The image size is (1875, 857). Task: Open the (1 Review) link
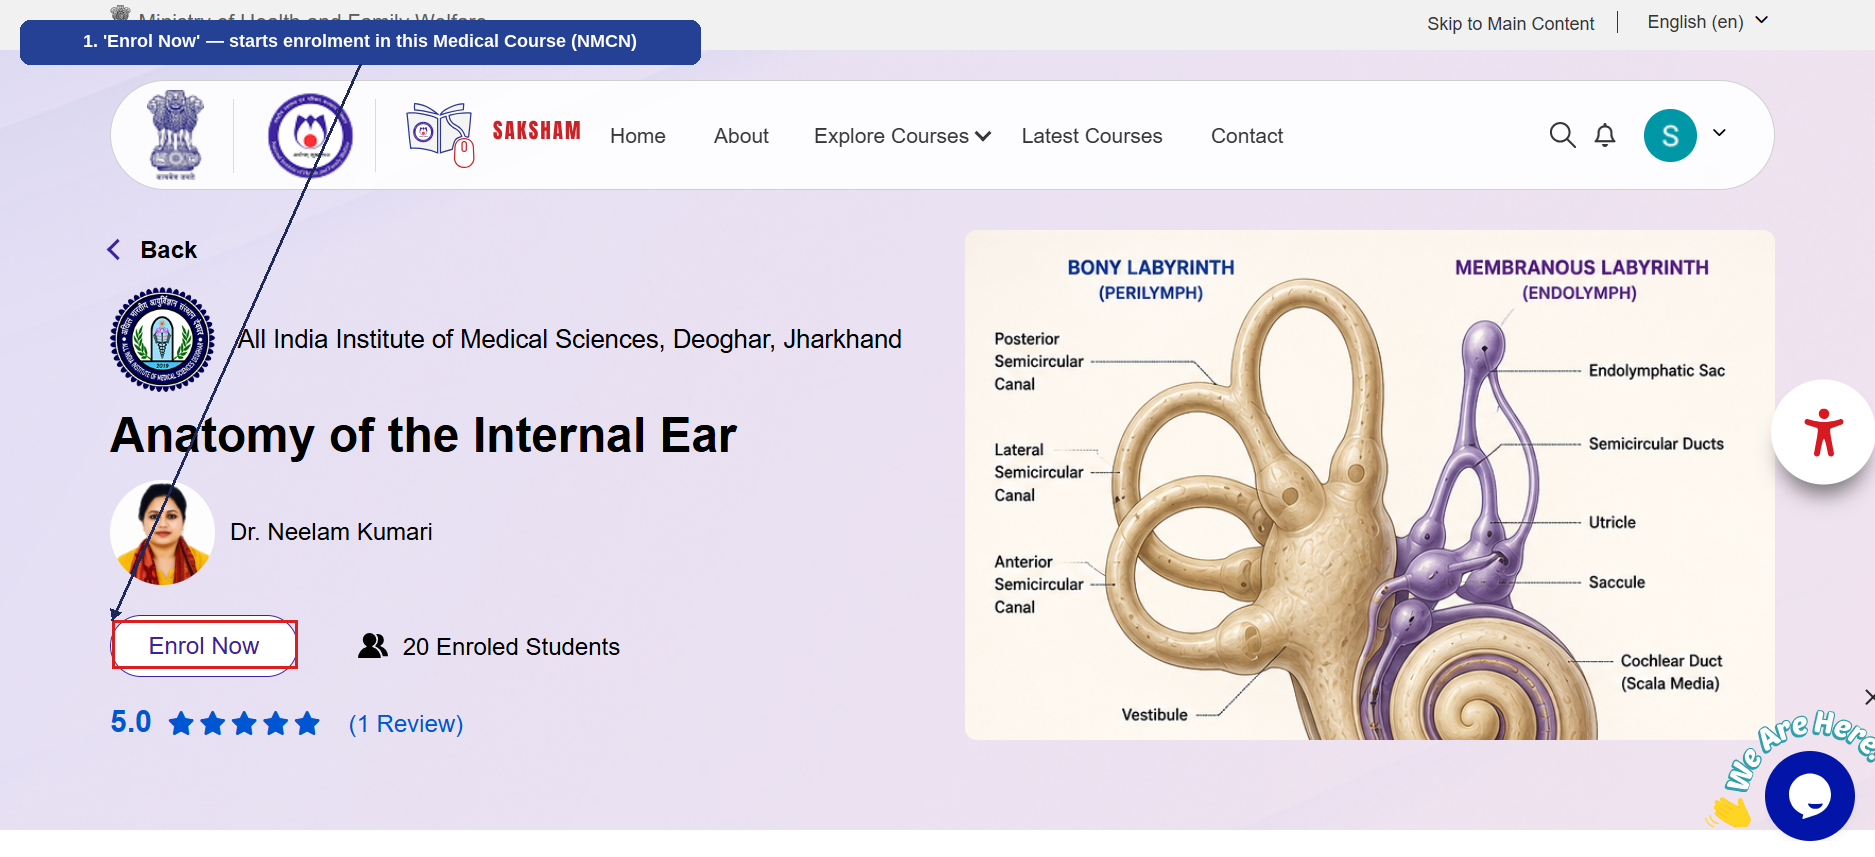406,723
